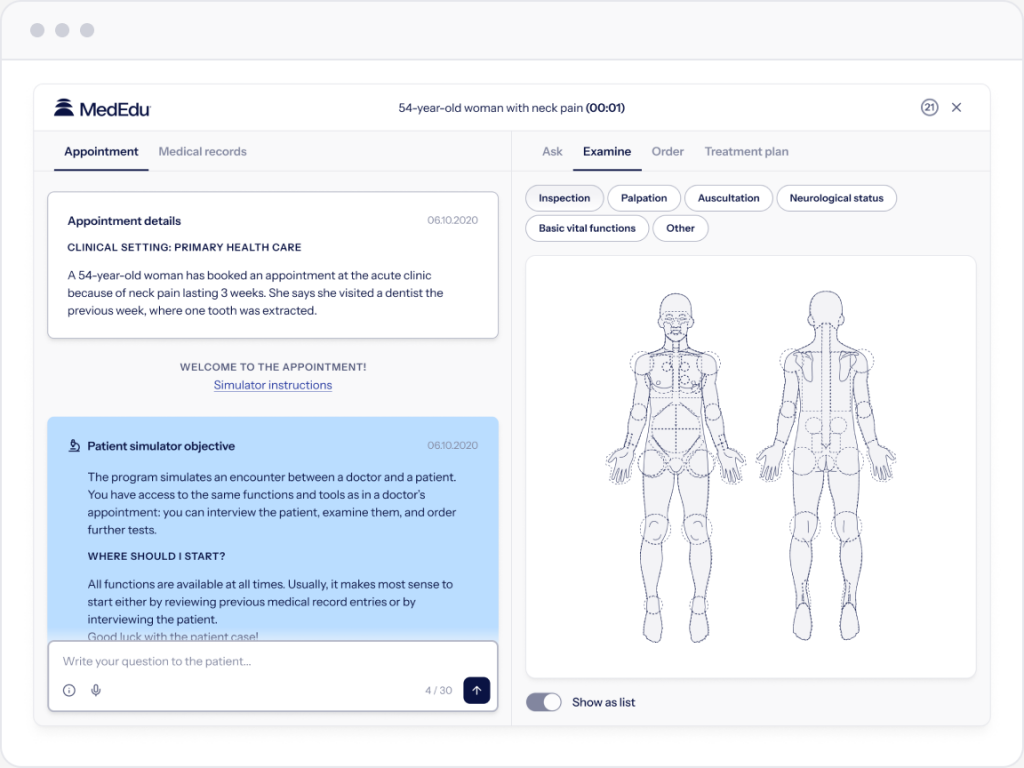This screenshot has height=768, width=1024.
Task: Open the counter badge showing 21
Action: [929, 108]
